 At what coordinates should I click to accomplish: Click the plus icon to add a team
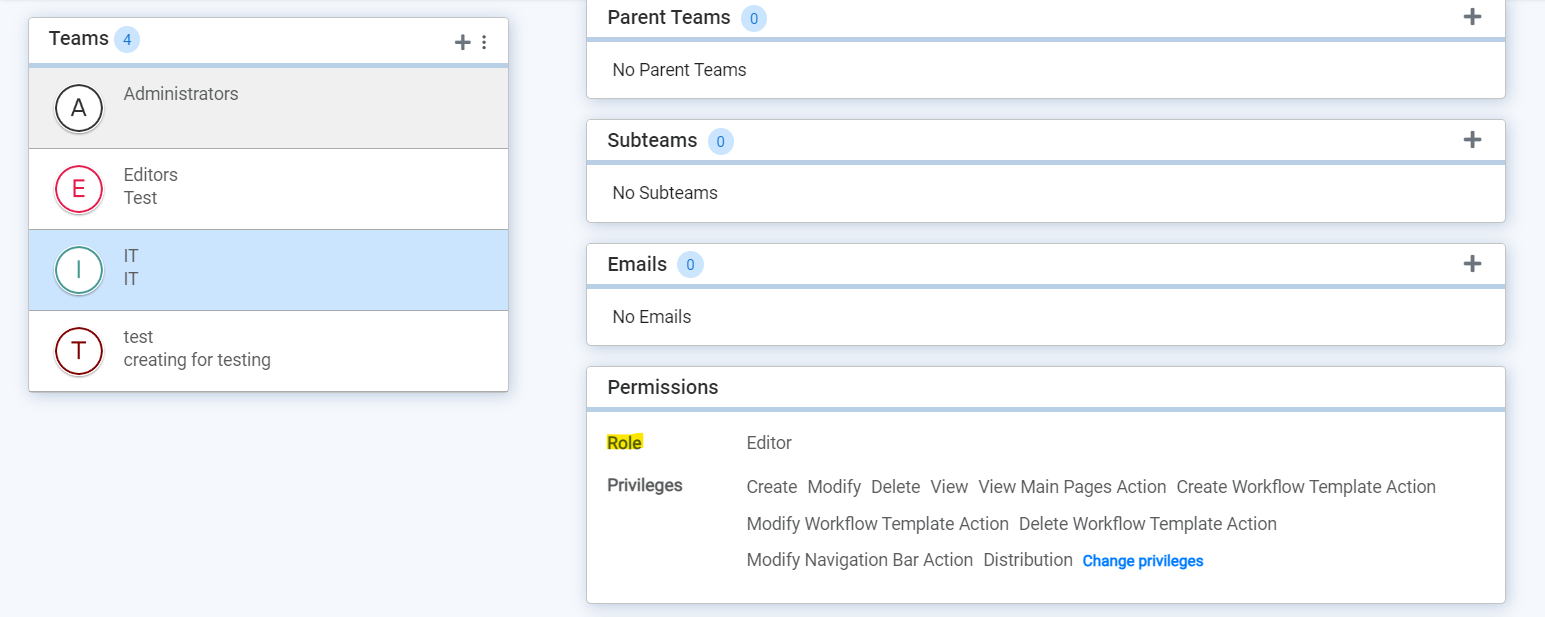point(462,42)
